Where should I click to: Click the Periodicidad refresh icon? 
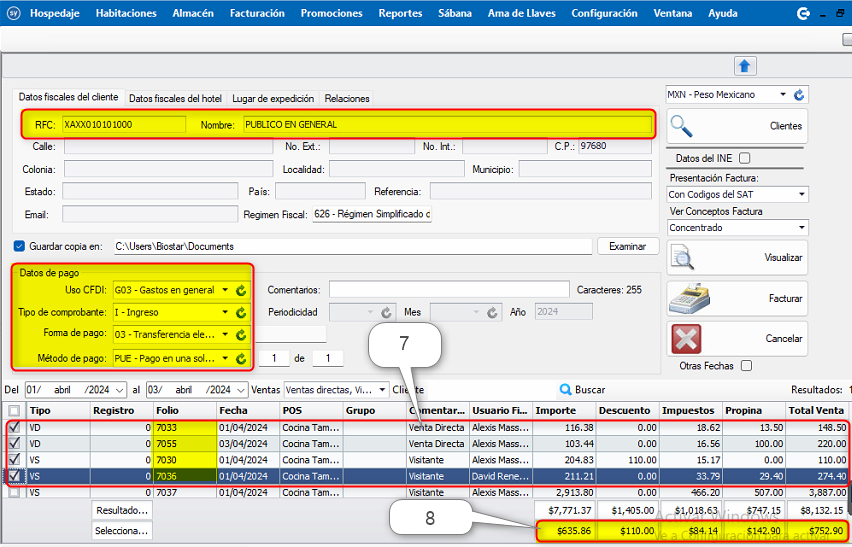(386, 312)
